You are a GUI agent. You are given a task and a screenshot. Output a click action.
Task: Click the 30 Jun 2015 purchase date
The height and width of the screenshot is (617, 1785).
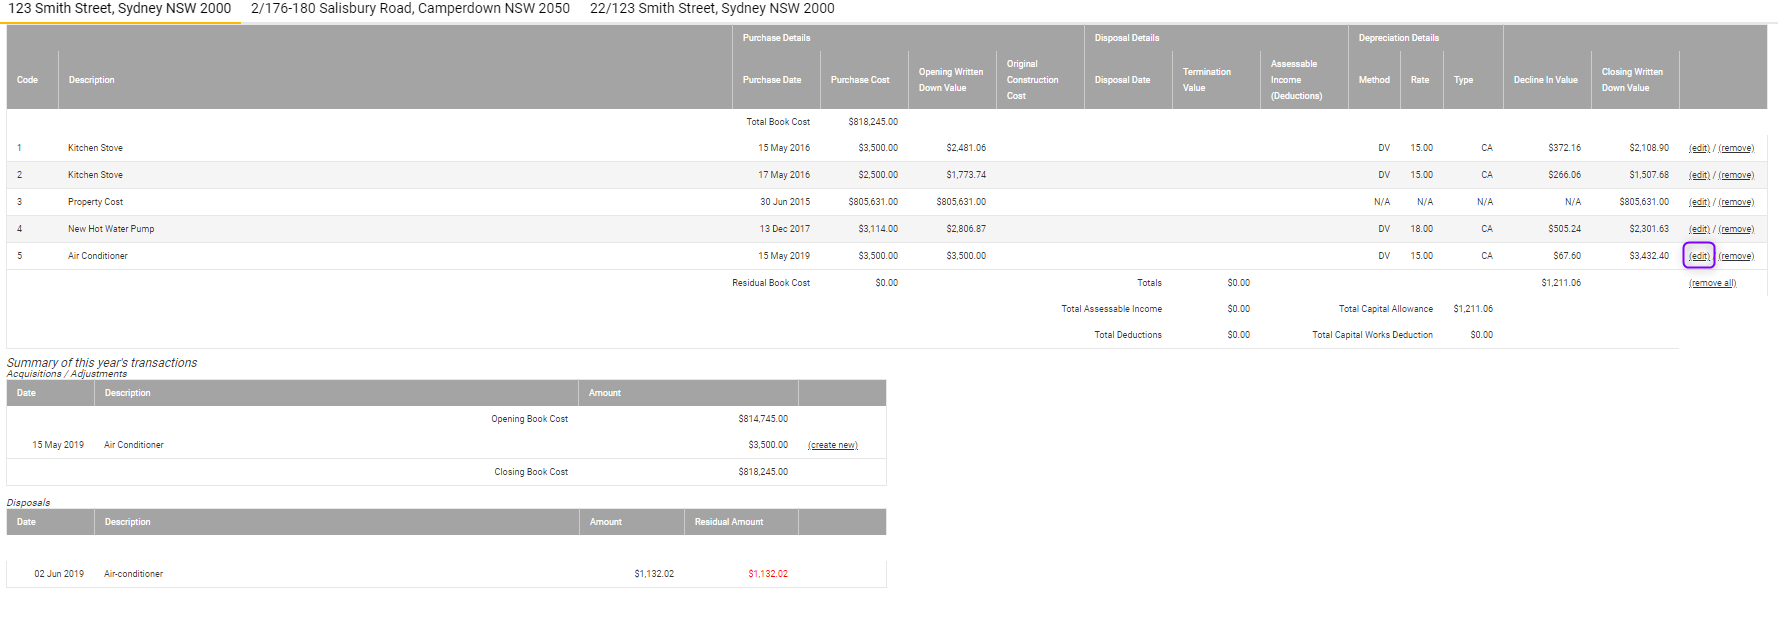785,202
